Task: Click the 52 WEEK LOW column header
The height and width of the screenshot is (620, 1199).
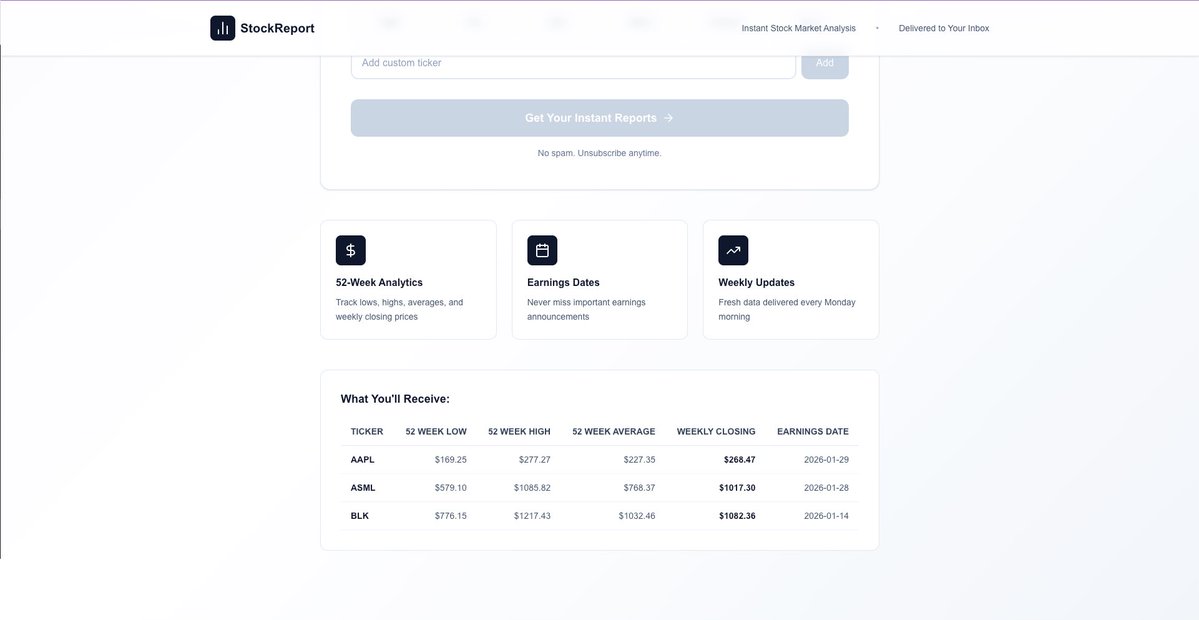Action: (436, 432)
